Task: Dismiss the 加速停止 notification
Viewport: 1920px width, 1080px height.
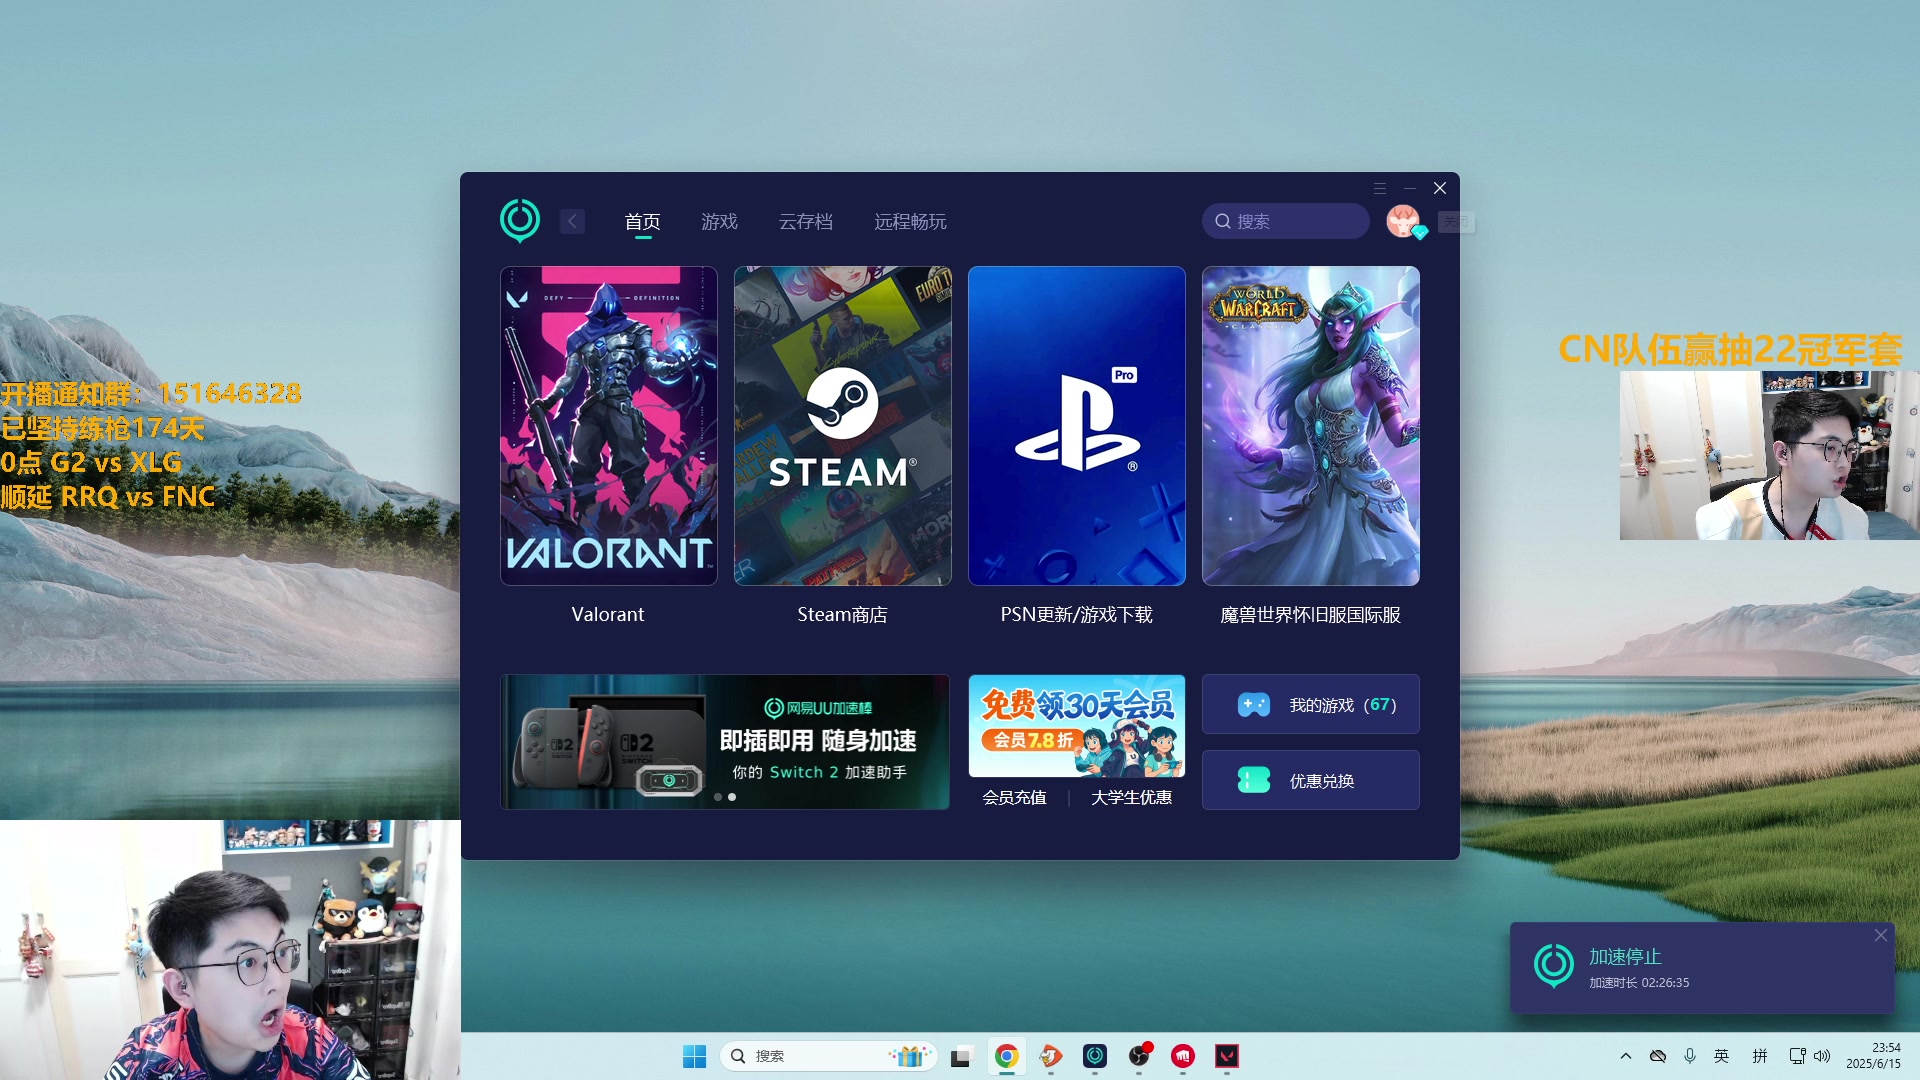Action: 1881,936
